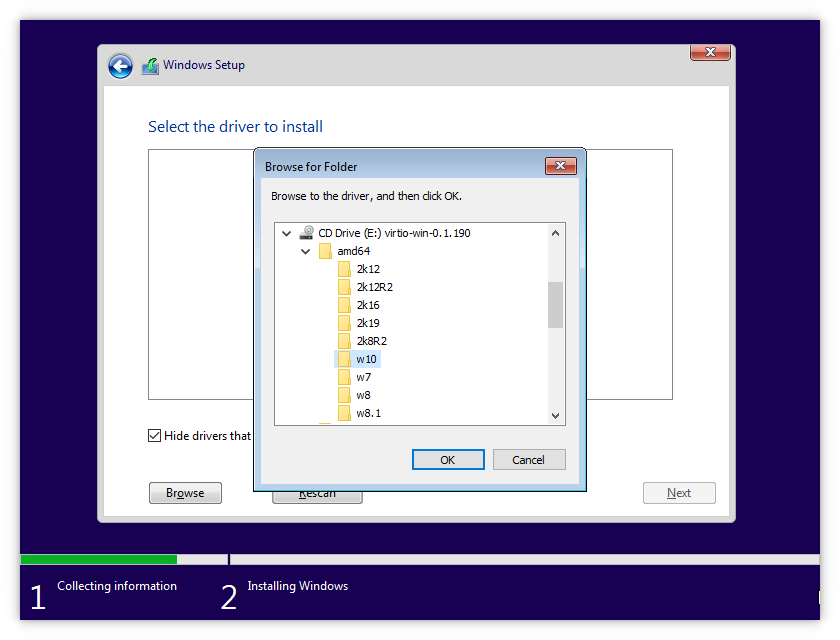Click the Rescan button behind the dialog
Viewport: 840px width, 640px height.
pos(317,496)
